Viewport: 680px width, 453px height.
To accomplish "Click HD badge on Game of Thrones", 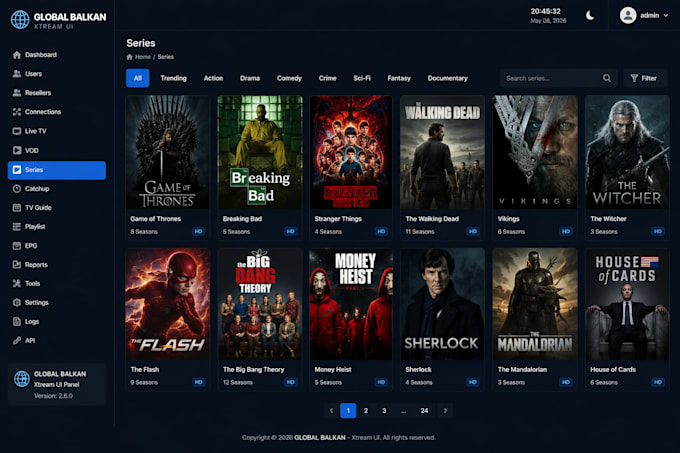I will point(198,231).
